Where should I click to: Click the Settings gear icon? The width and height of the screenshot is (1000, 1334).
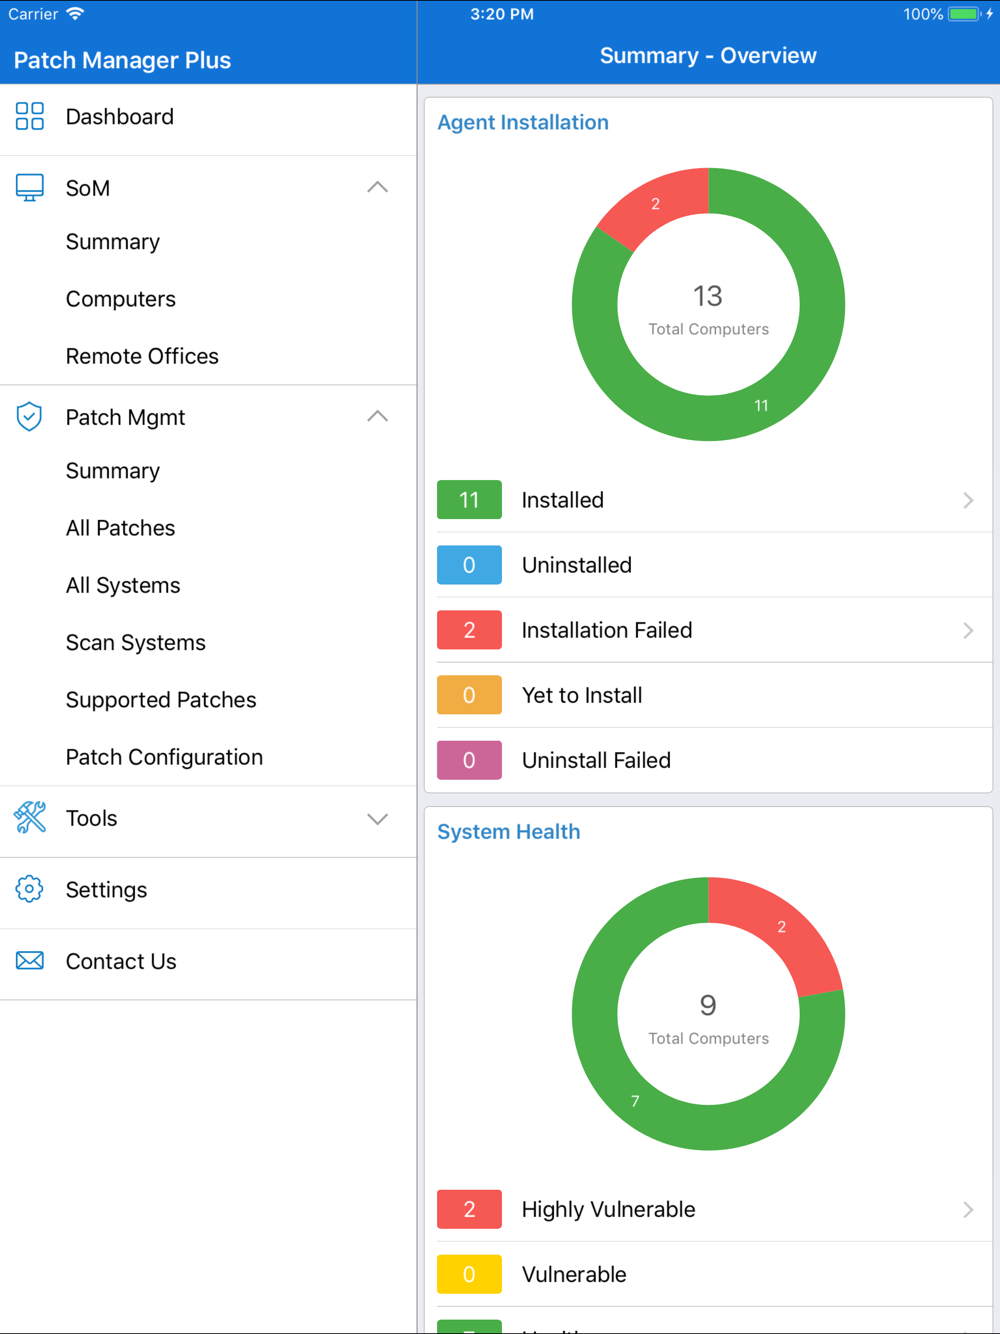coord(30,889)
